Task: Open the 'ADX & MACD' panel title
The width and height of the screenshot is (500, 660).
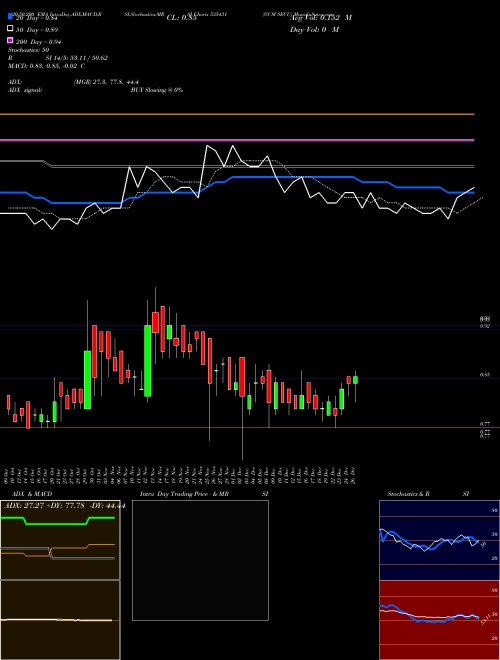Action: (x=32, y=494)
